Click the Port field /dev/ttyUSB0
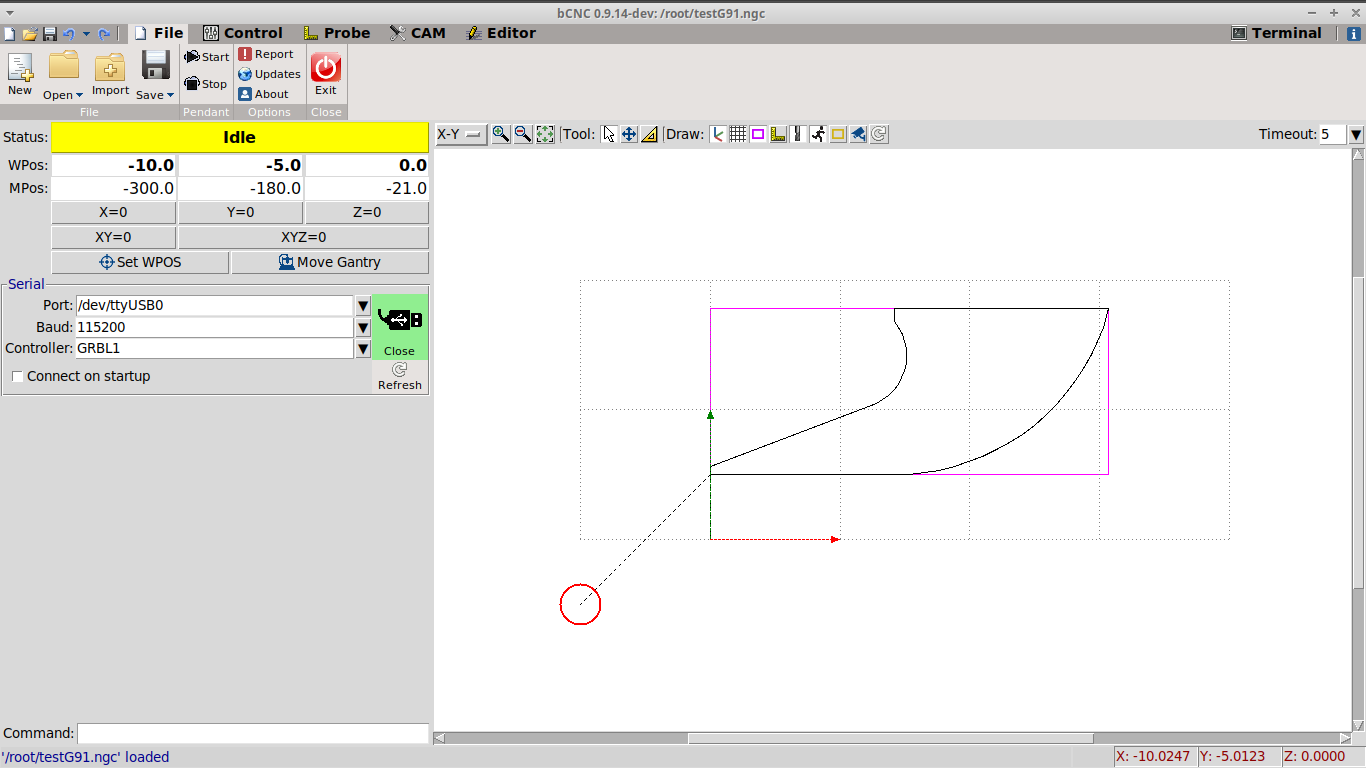The height and width of the screenshot is (768, 1366). click(x=215, y=305)
